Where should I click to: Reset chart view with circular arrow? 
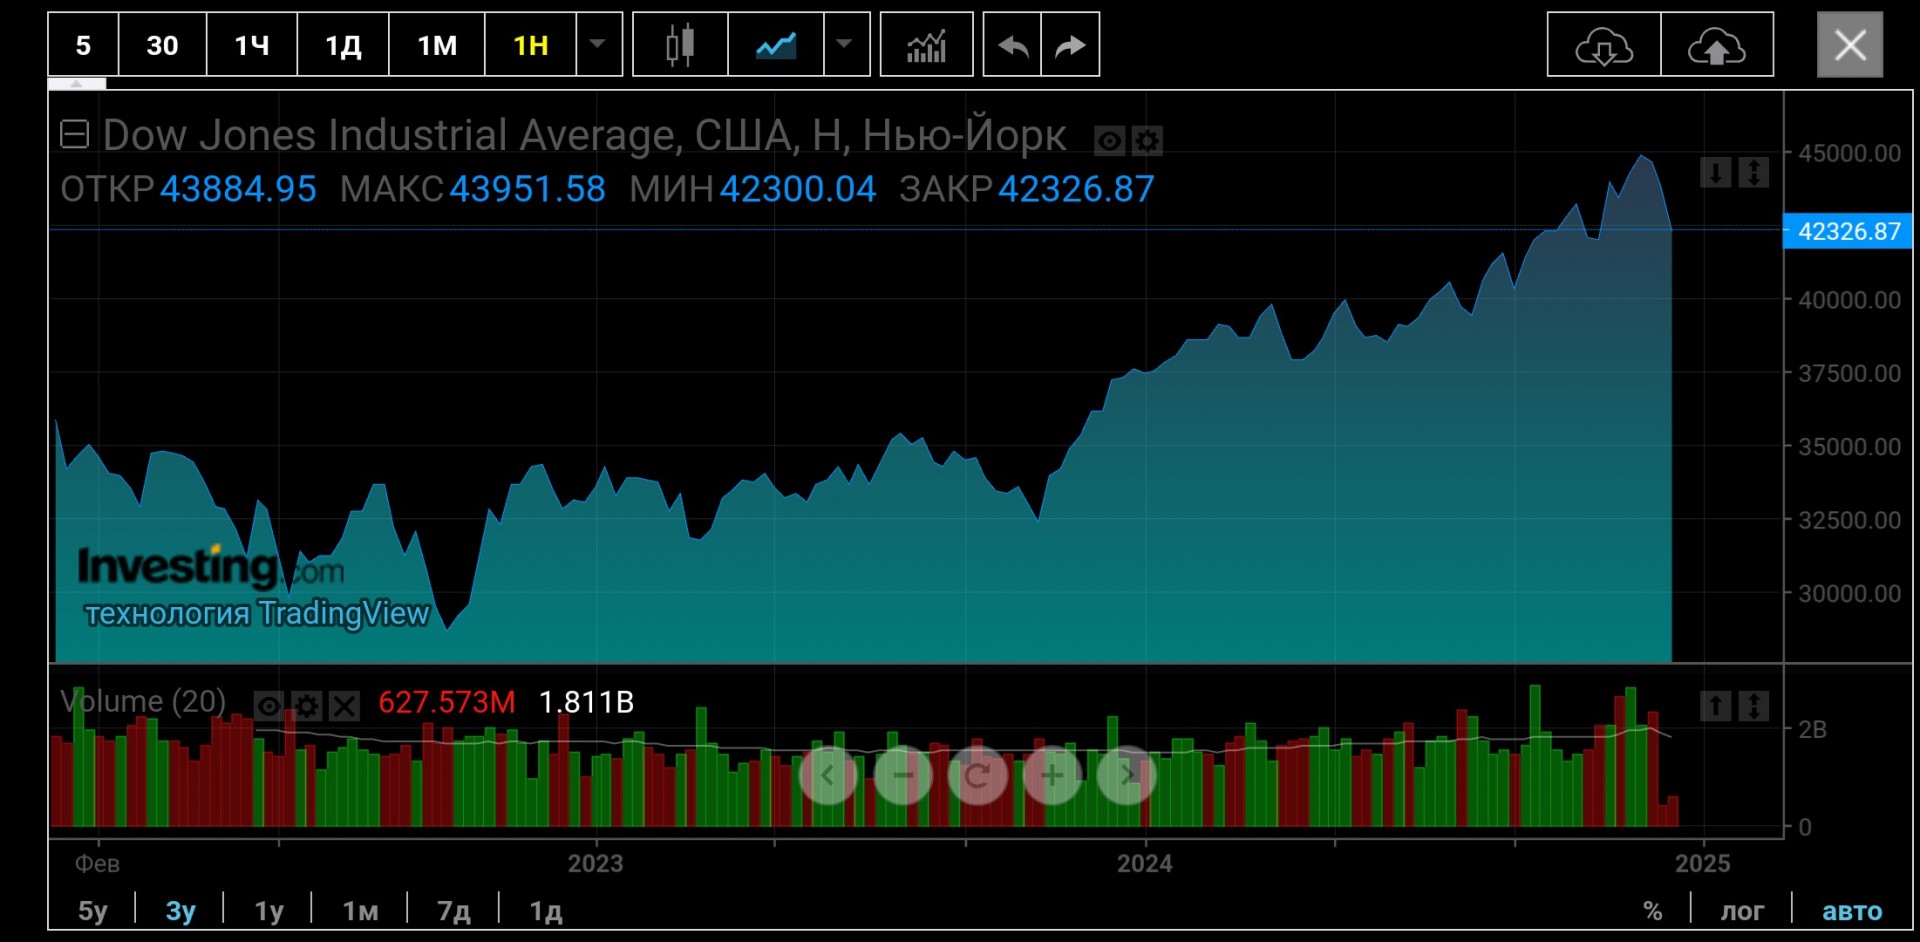coord(977,775)
